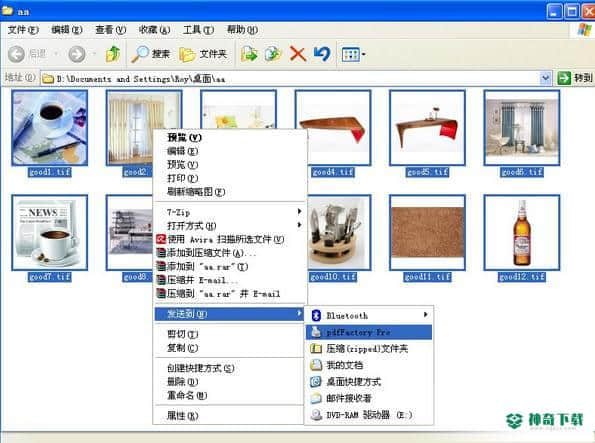595x443 pixels.
Task: Select the good10.tif knife block thumbnail
Action: point(339,232)
